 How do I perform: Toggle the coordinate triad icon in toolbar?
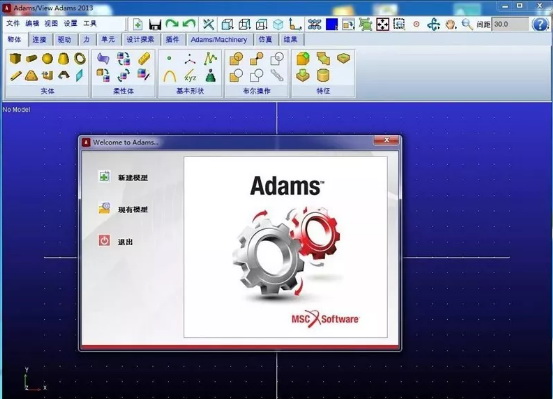295,24
